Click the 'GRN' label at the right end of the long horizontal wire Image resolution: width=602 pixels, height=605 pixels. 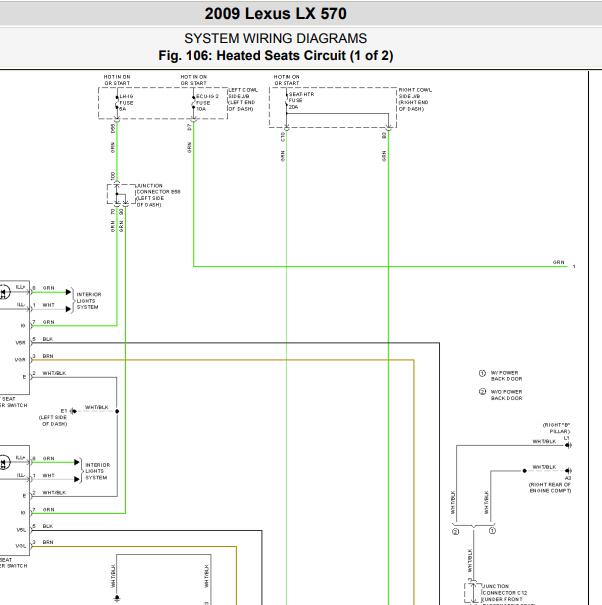click(558, 262)
